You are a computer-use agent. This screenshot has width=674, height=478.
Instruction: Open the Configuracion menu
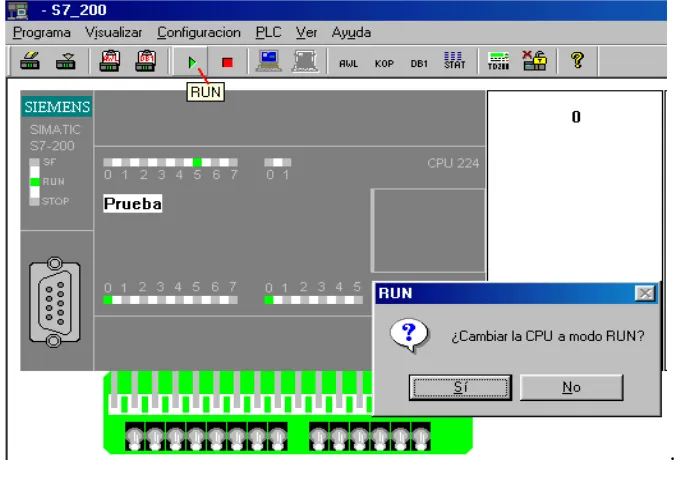(199, 33)
